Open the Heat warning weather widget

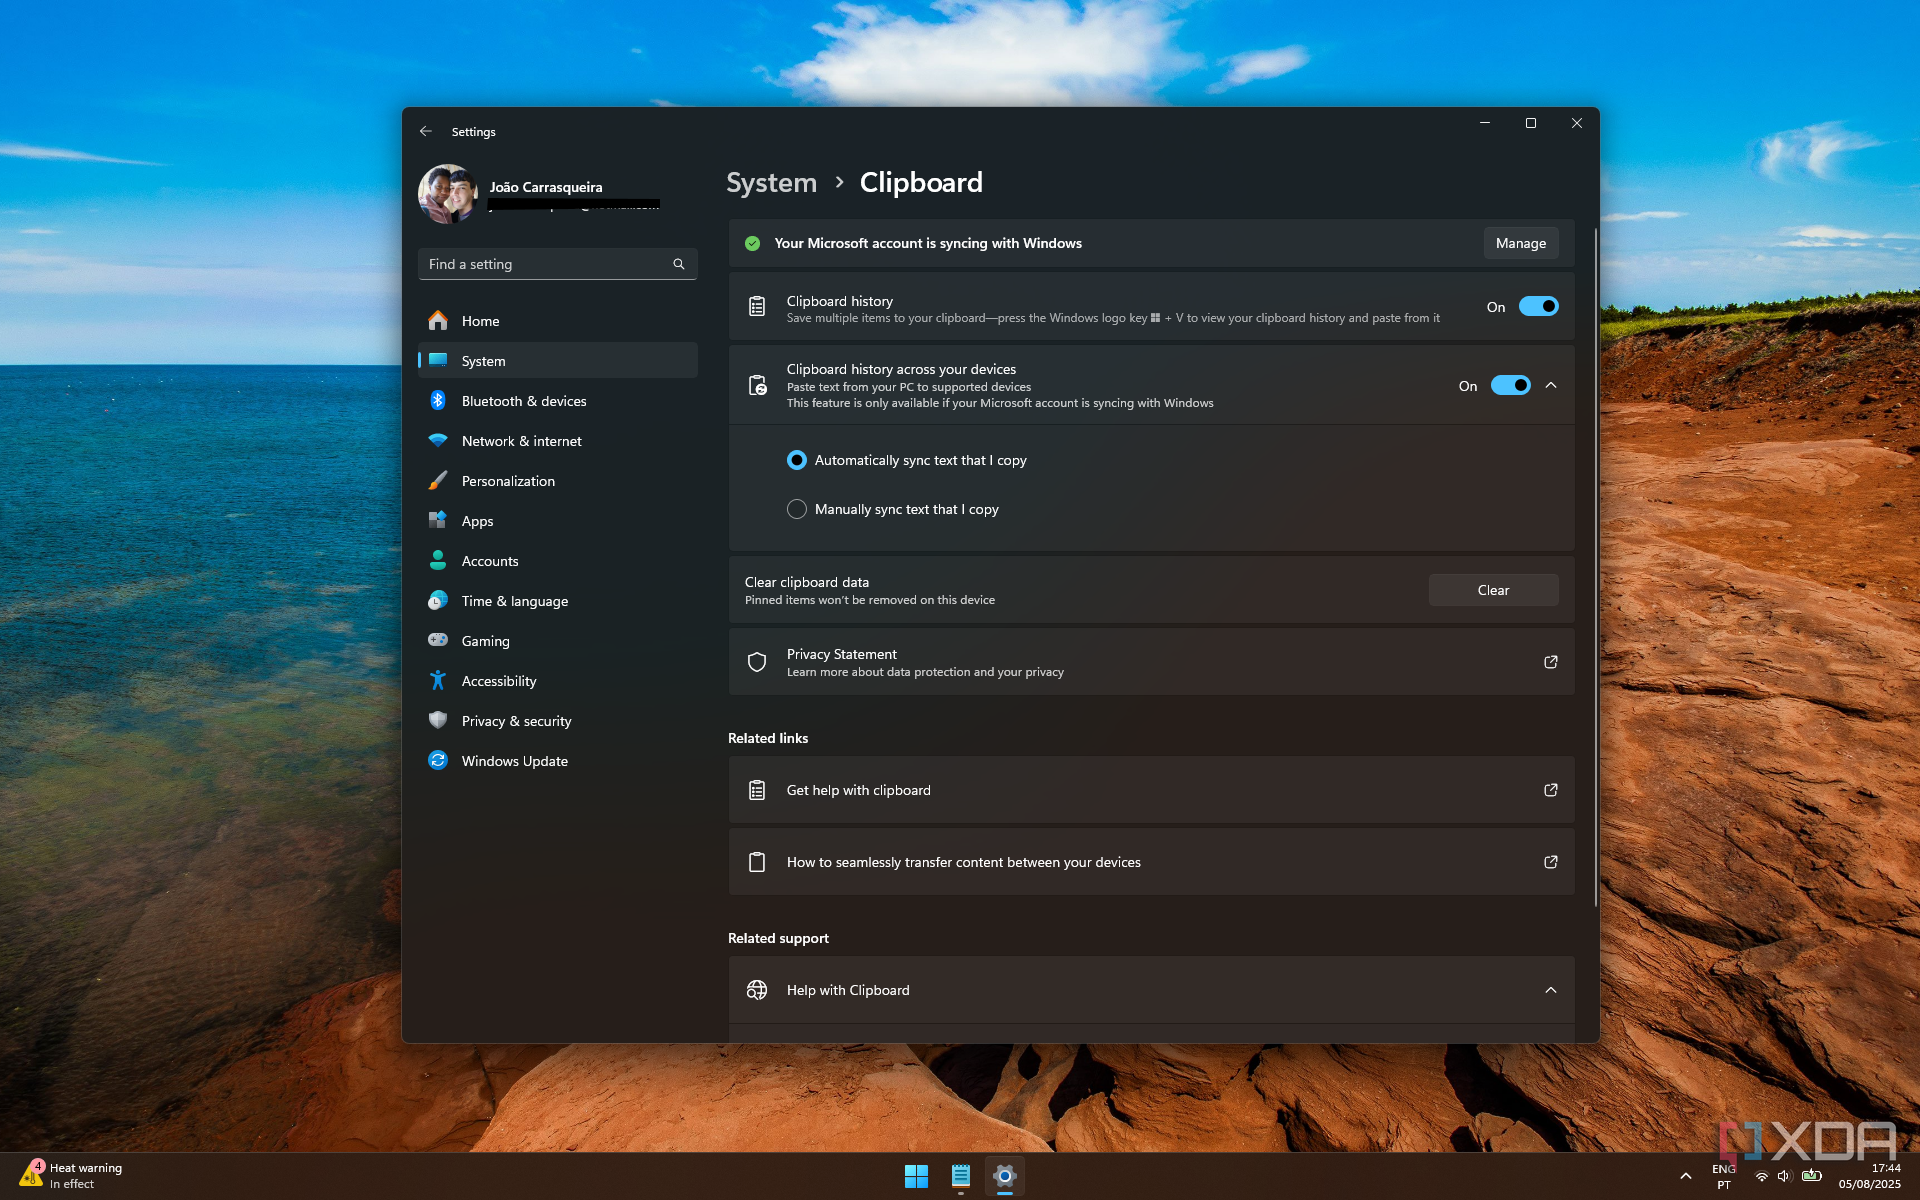coord(72,1176)
